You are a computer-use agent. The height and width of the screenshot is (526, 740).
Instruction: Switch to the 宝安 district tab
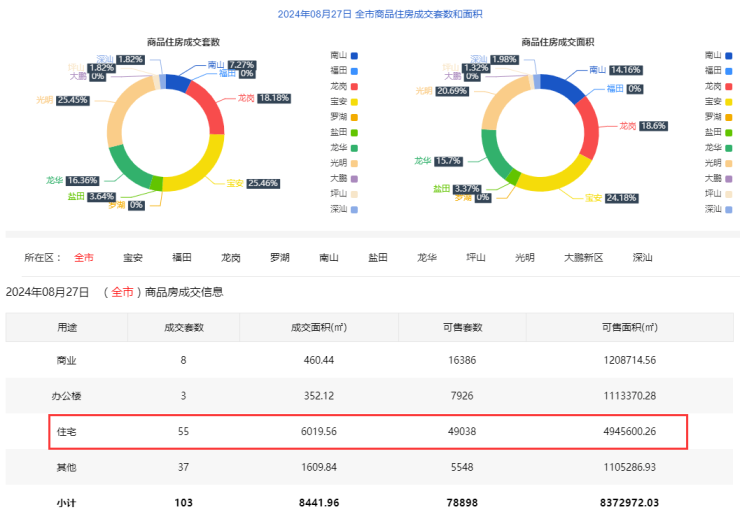pos(133,257)
